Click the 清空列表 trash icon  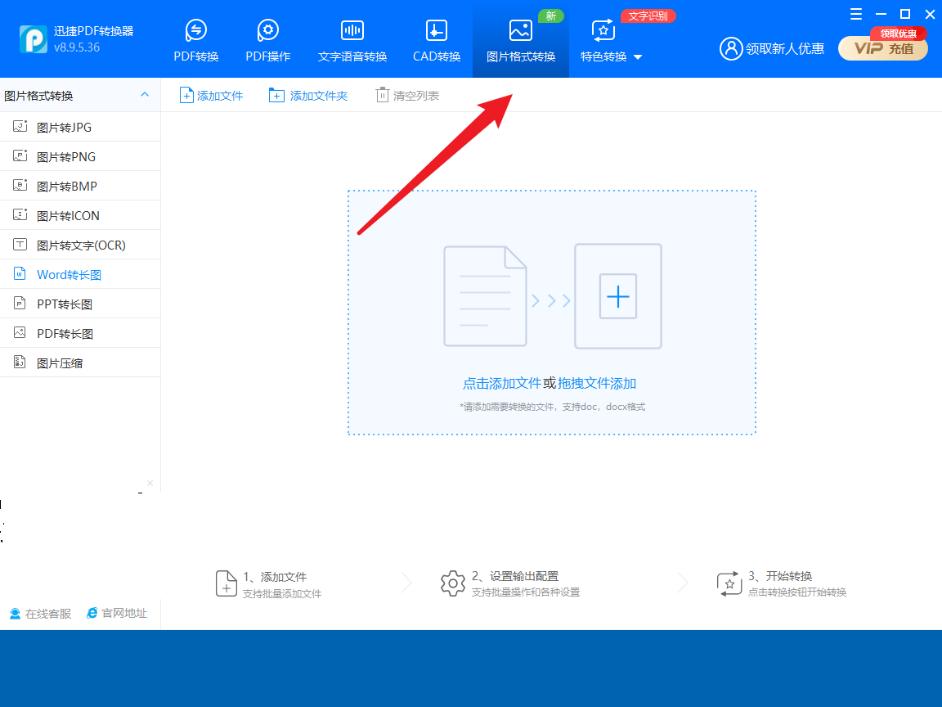click(382, 95)
